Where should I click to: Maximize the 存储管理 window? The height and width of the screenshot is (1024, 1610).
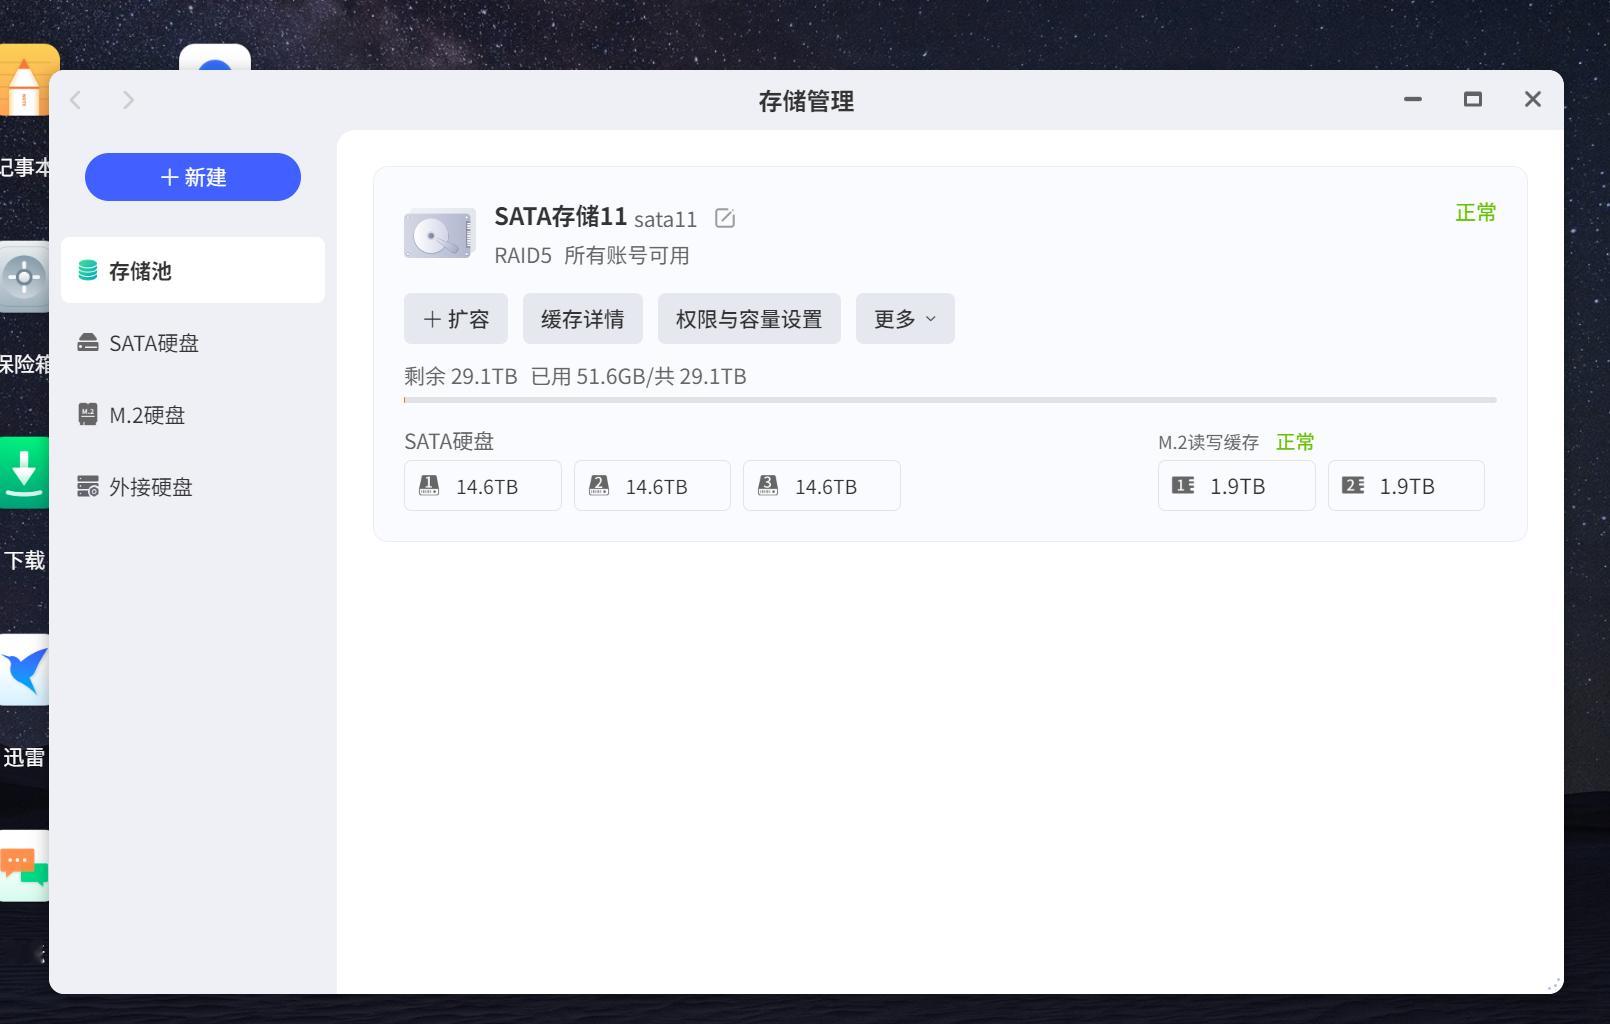tap(1473, 99)
